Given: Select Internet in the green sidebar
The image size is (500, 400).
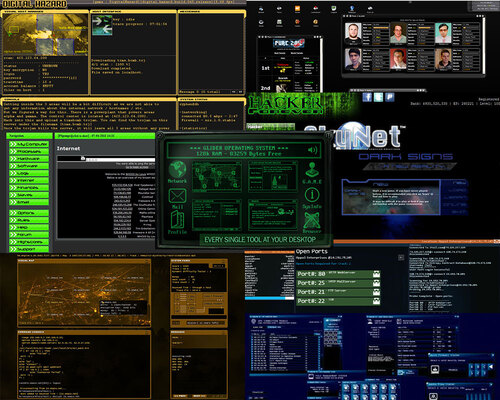Looking at the screenshot, I should (x=29, y=180).
